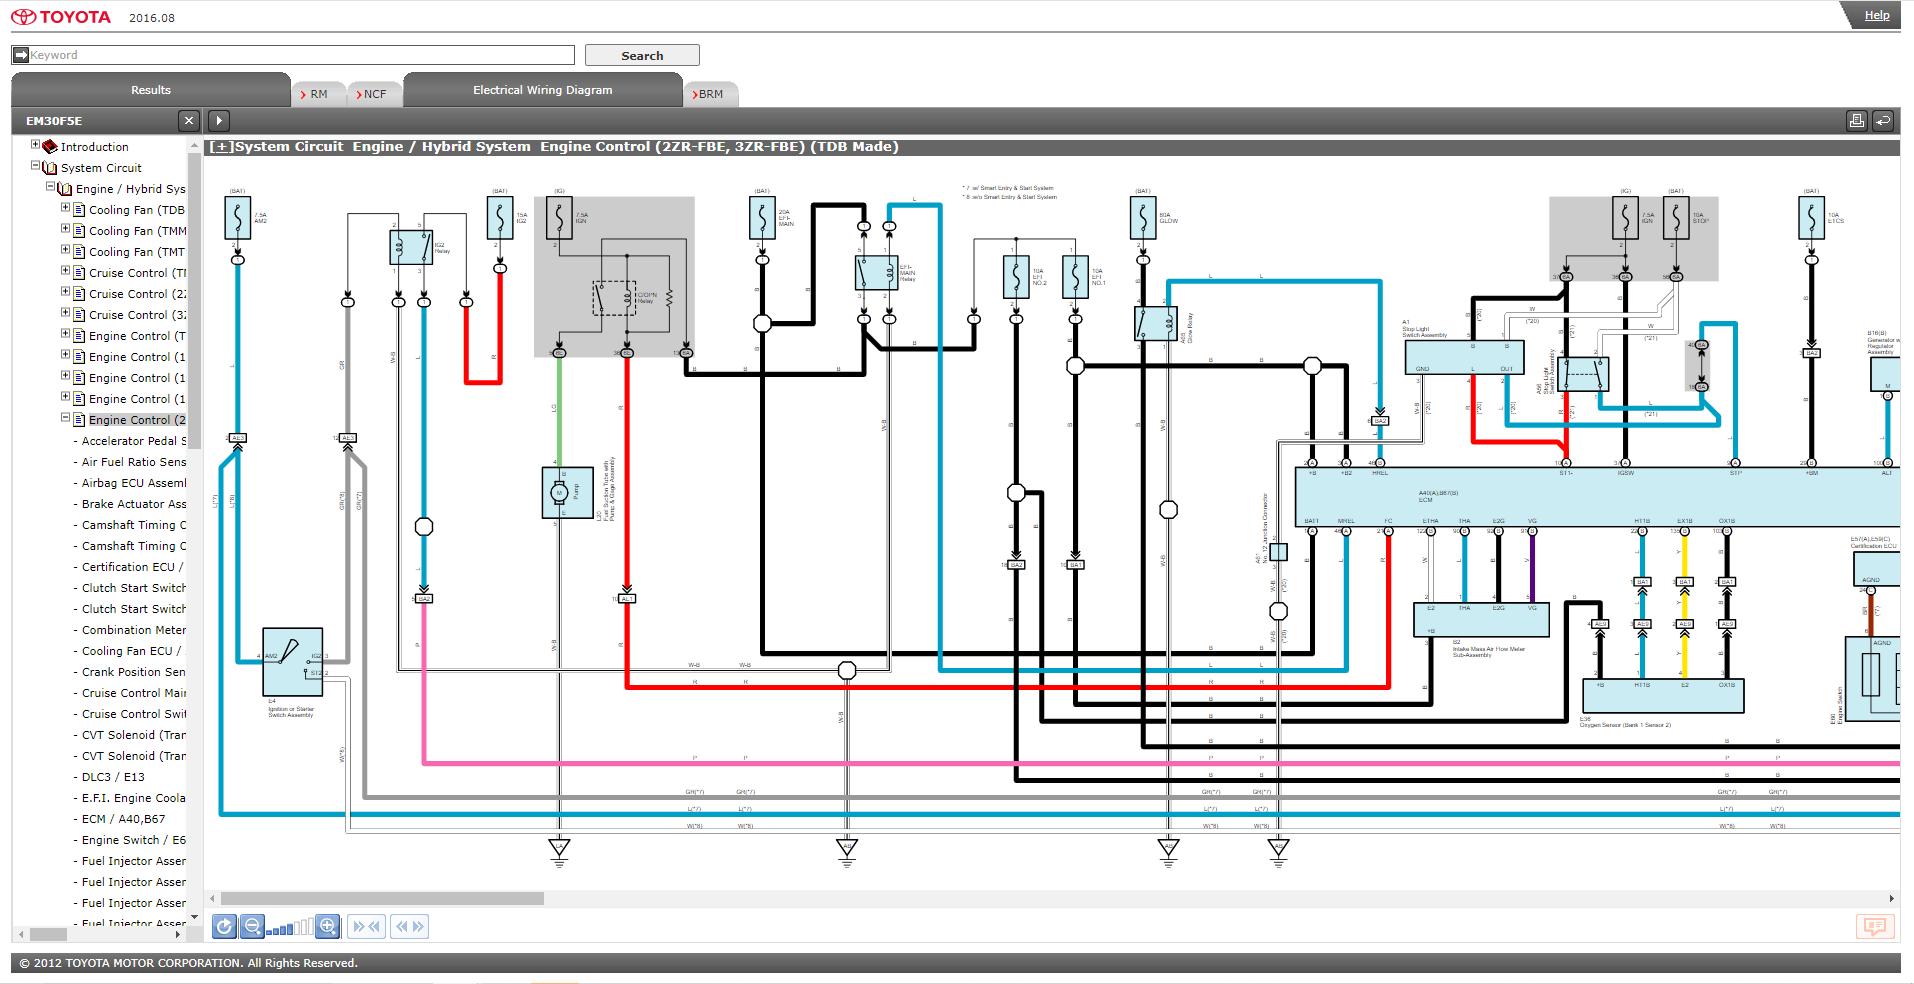Click the zoom level bar indicator
The height and width of the screenshot is (984, 1914).
click(x=290, y=927)
